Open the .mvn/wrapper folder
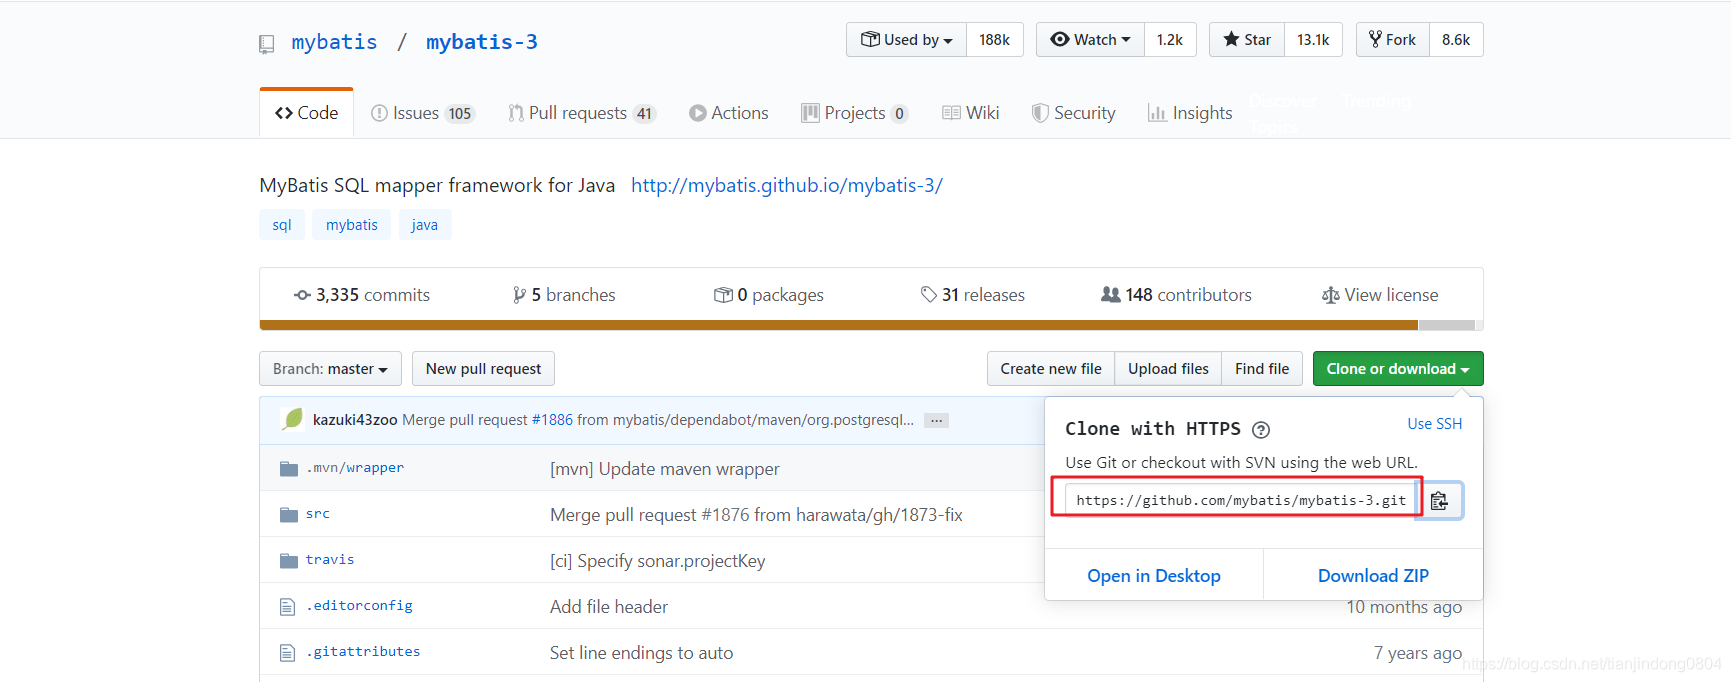The width and height of the screenshot is (1731, 682). point(355,468)
